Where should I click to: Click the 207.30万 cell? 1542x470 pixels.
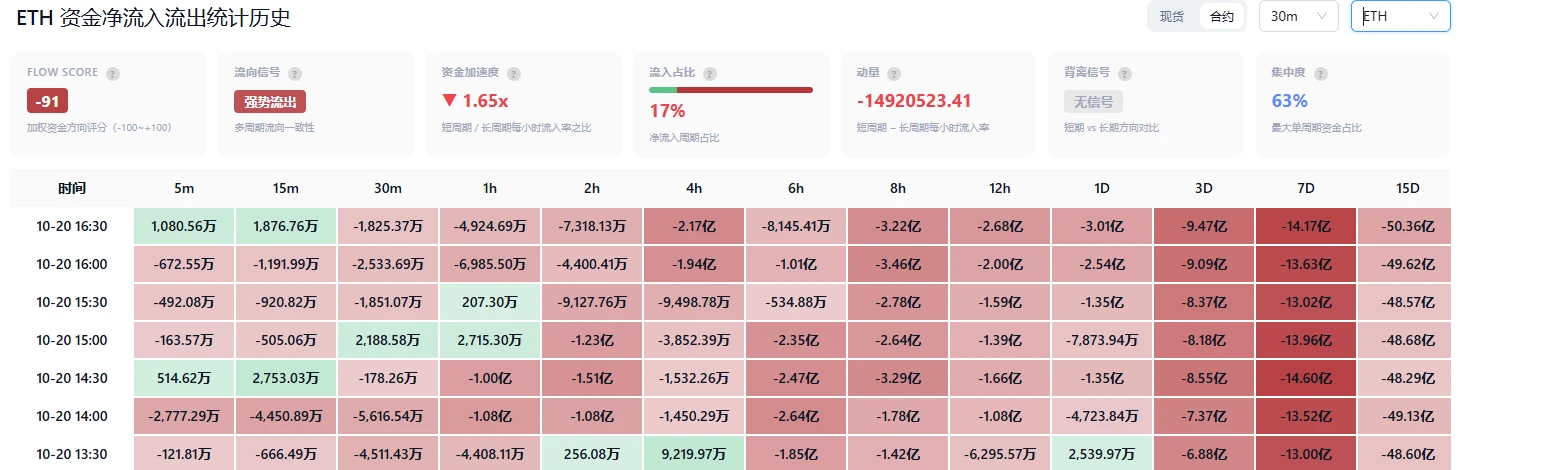(x=490, y=302)
